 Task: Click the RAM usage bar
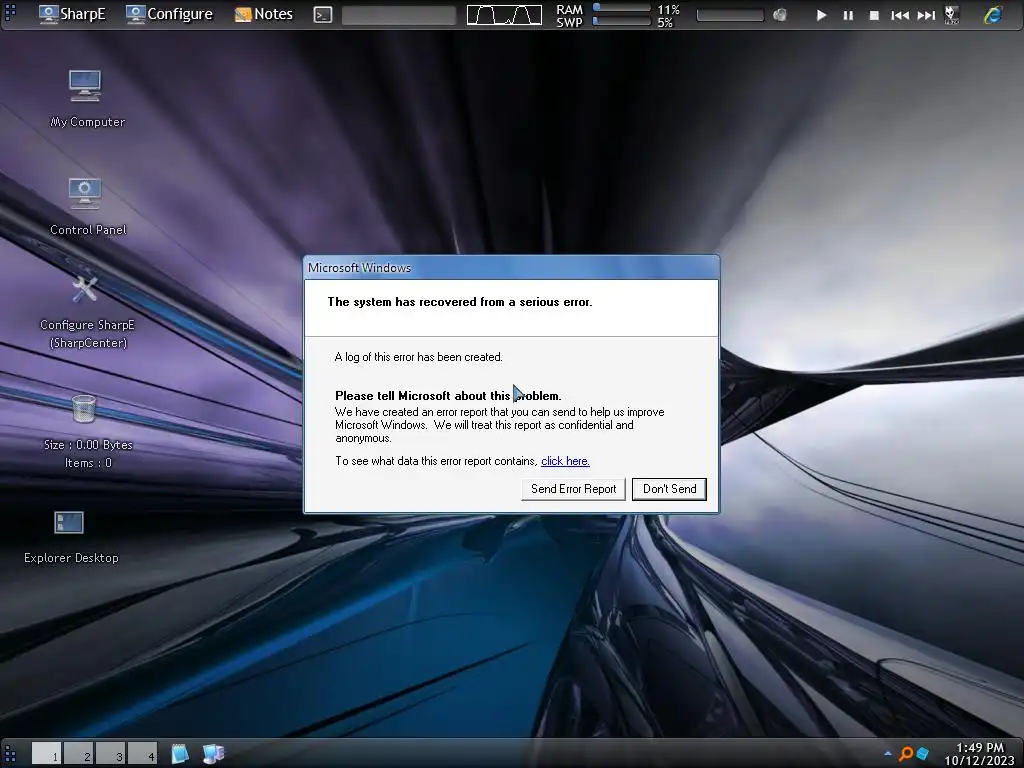(621, 8)
